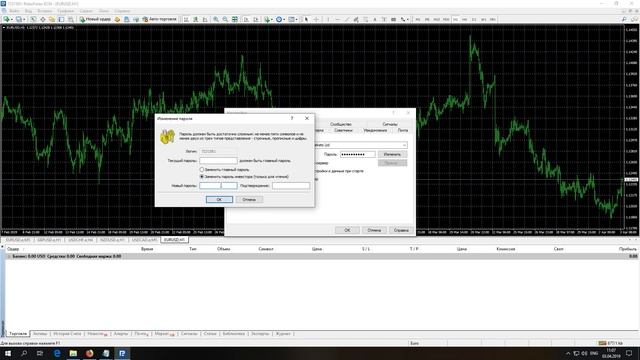Open MetaEditor via the yellow diamond icon
The width and height of the screenshot is (640, 360).
(x=117, y=19)
